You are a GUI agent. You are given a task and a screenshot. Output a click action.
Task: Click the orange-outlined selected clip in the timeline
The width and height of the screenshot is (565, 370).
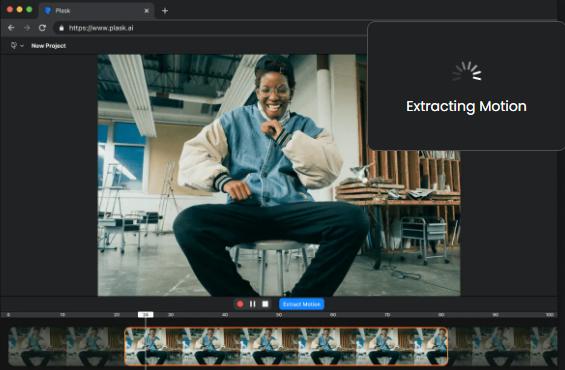286,346
